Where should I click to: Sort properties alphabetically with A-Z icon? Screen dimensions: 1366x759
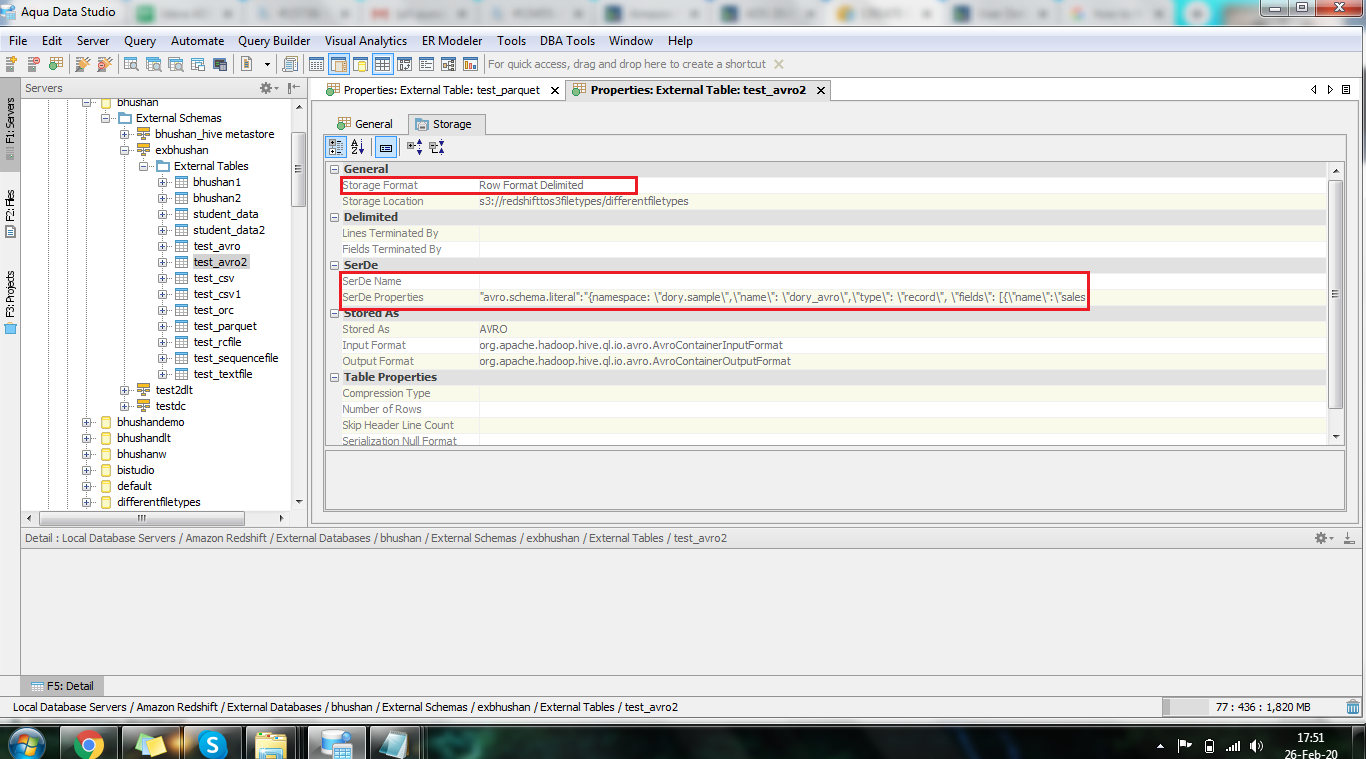point(358,147)
